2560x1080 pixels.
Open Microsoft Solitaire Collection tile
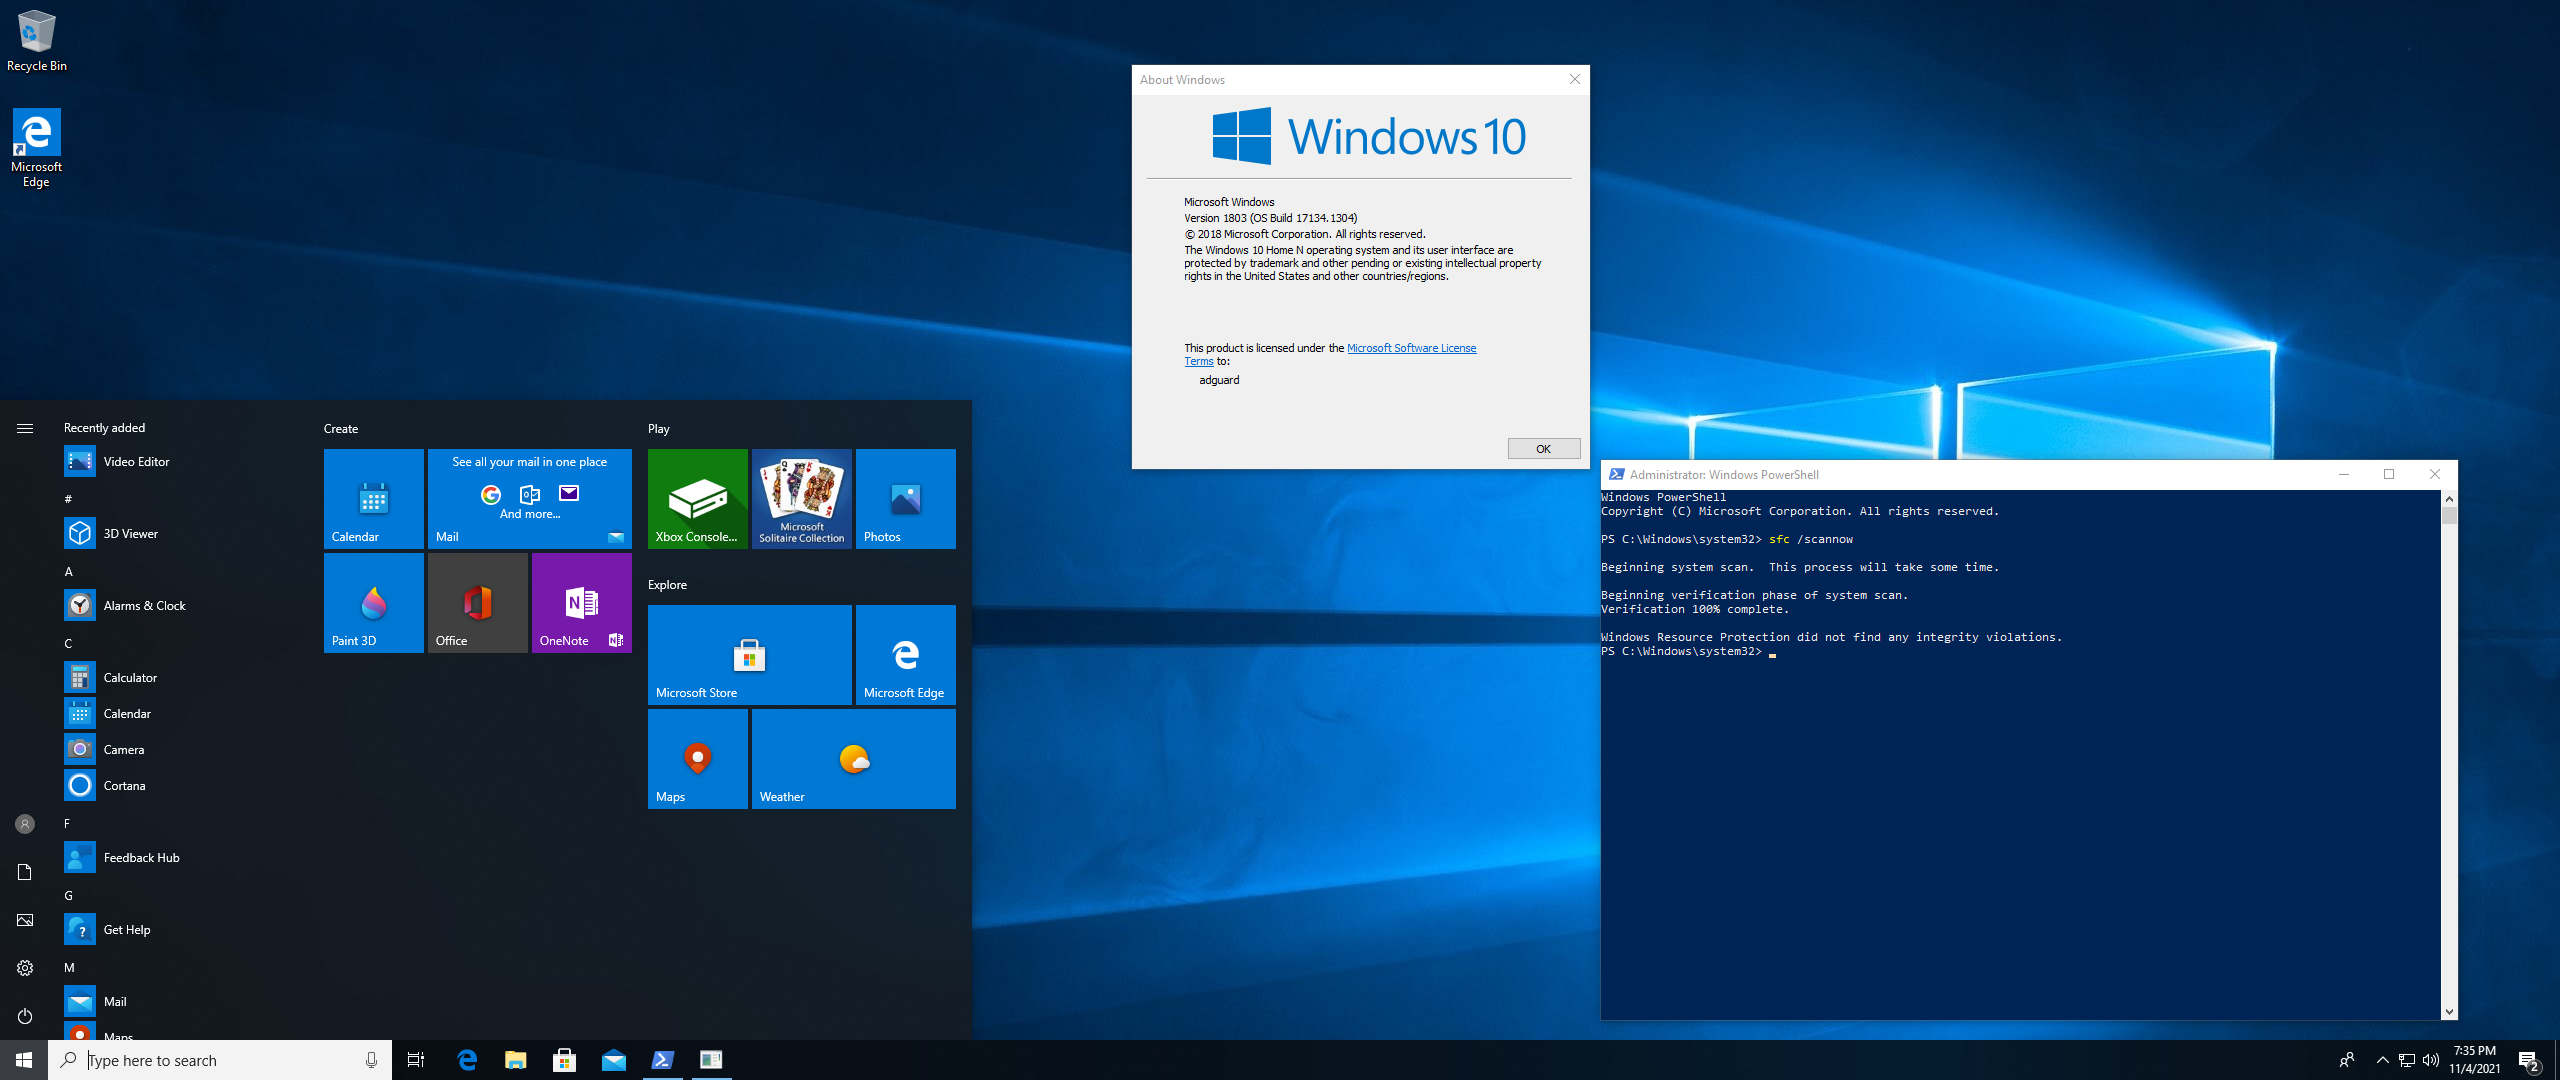point(802,499)
